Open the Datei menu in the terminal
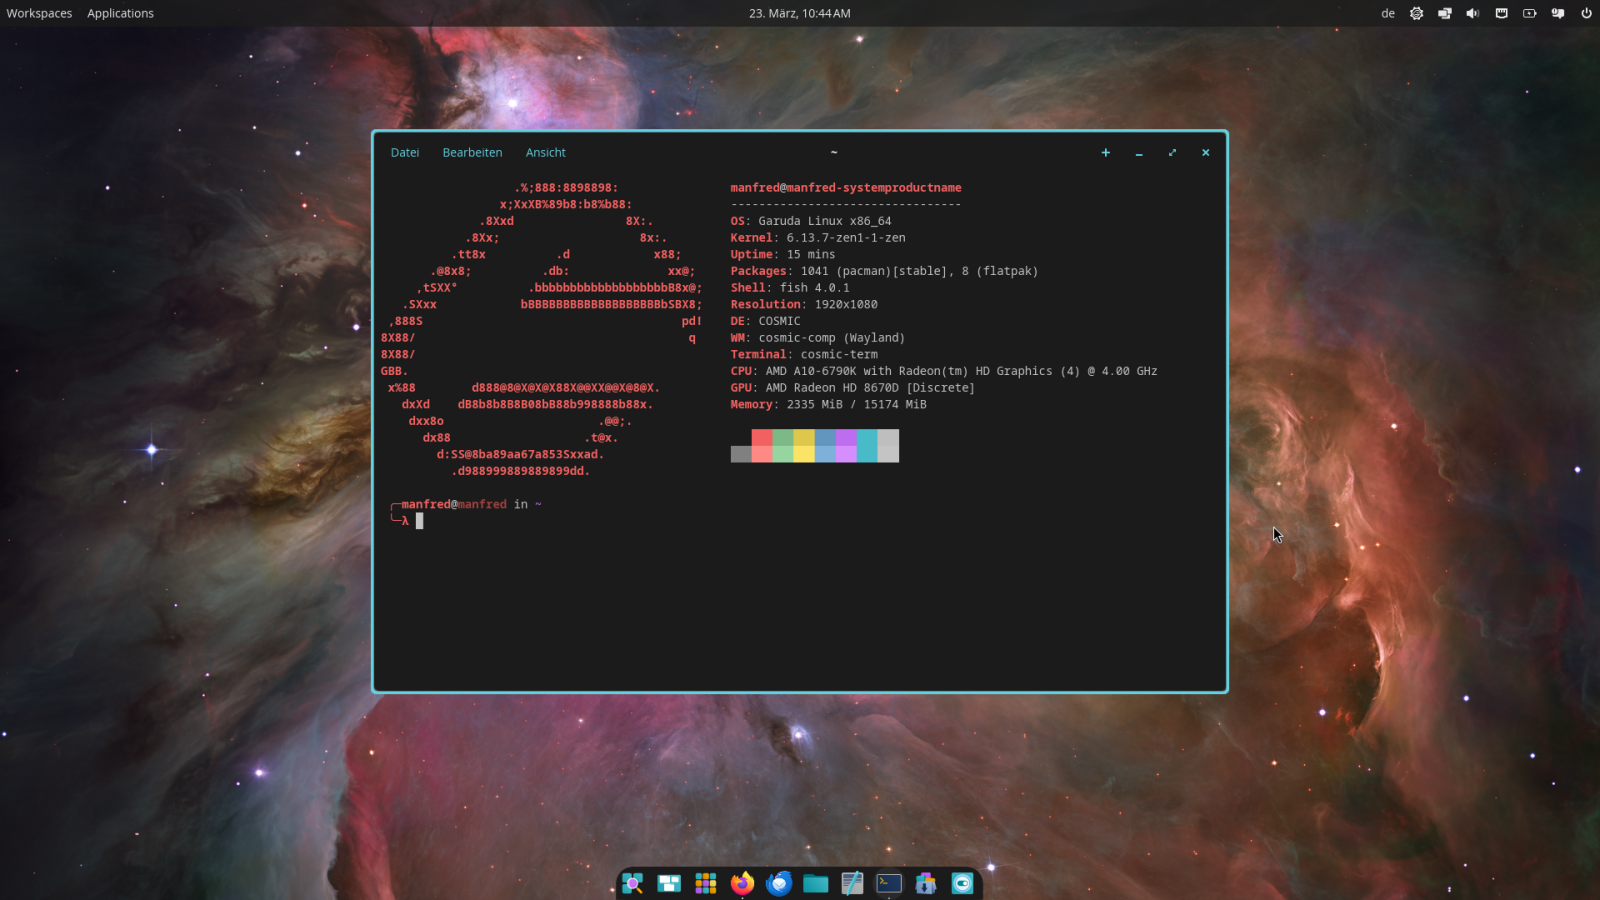This screenshot has height=900, width=1600. (x=405, y=153)
